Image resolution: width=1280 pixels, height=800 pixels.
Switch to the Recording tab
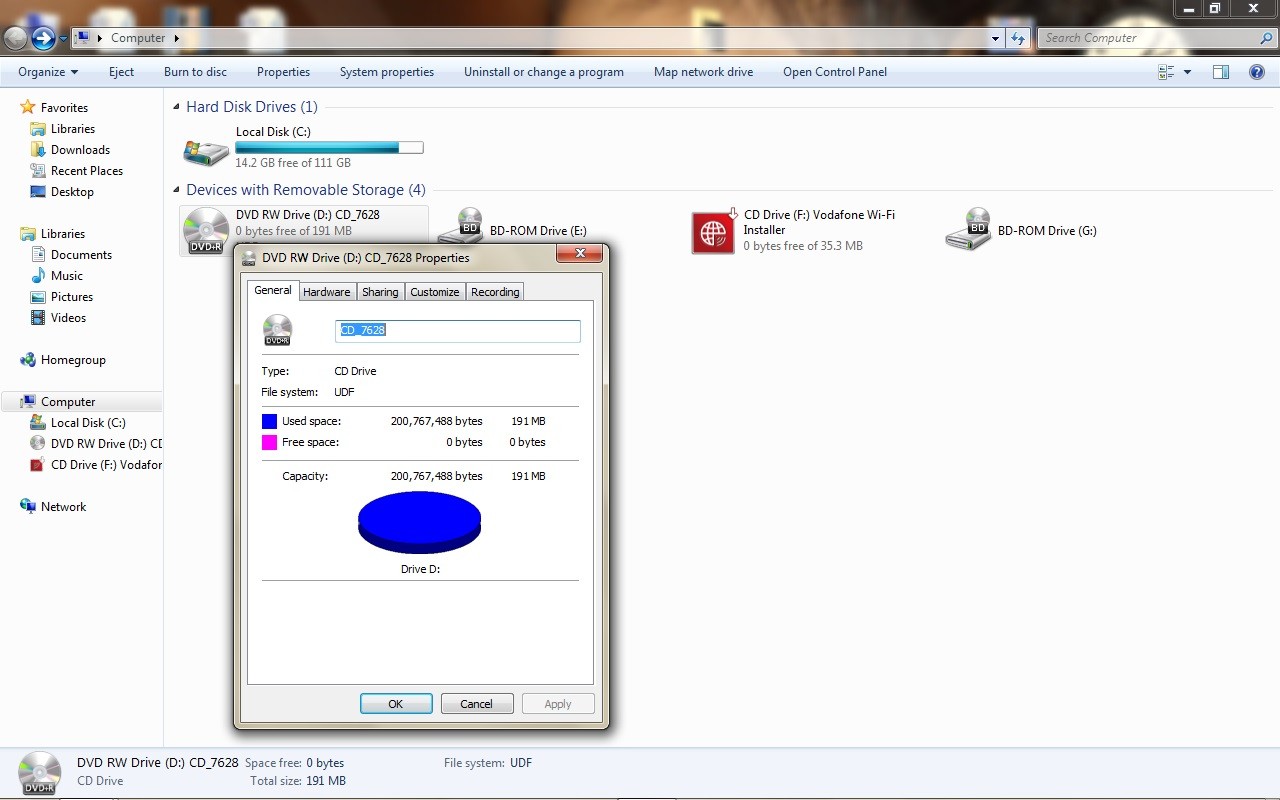tap(495, 292)
